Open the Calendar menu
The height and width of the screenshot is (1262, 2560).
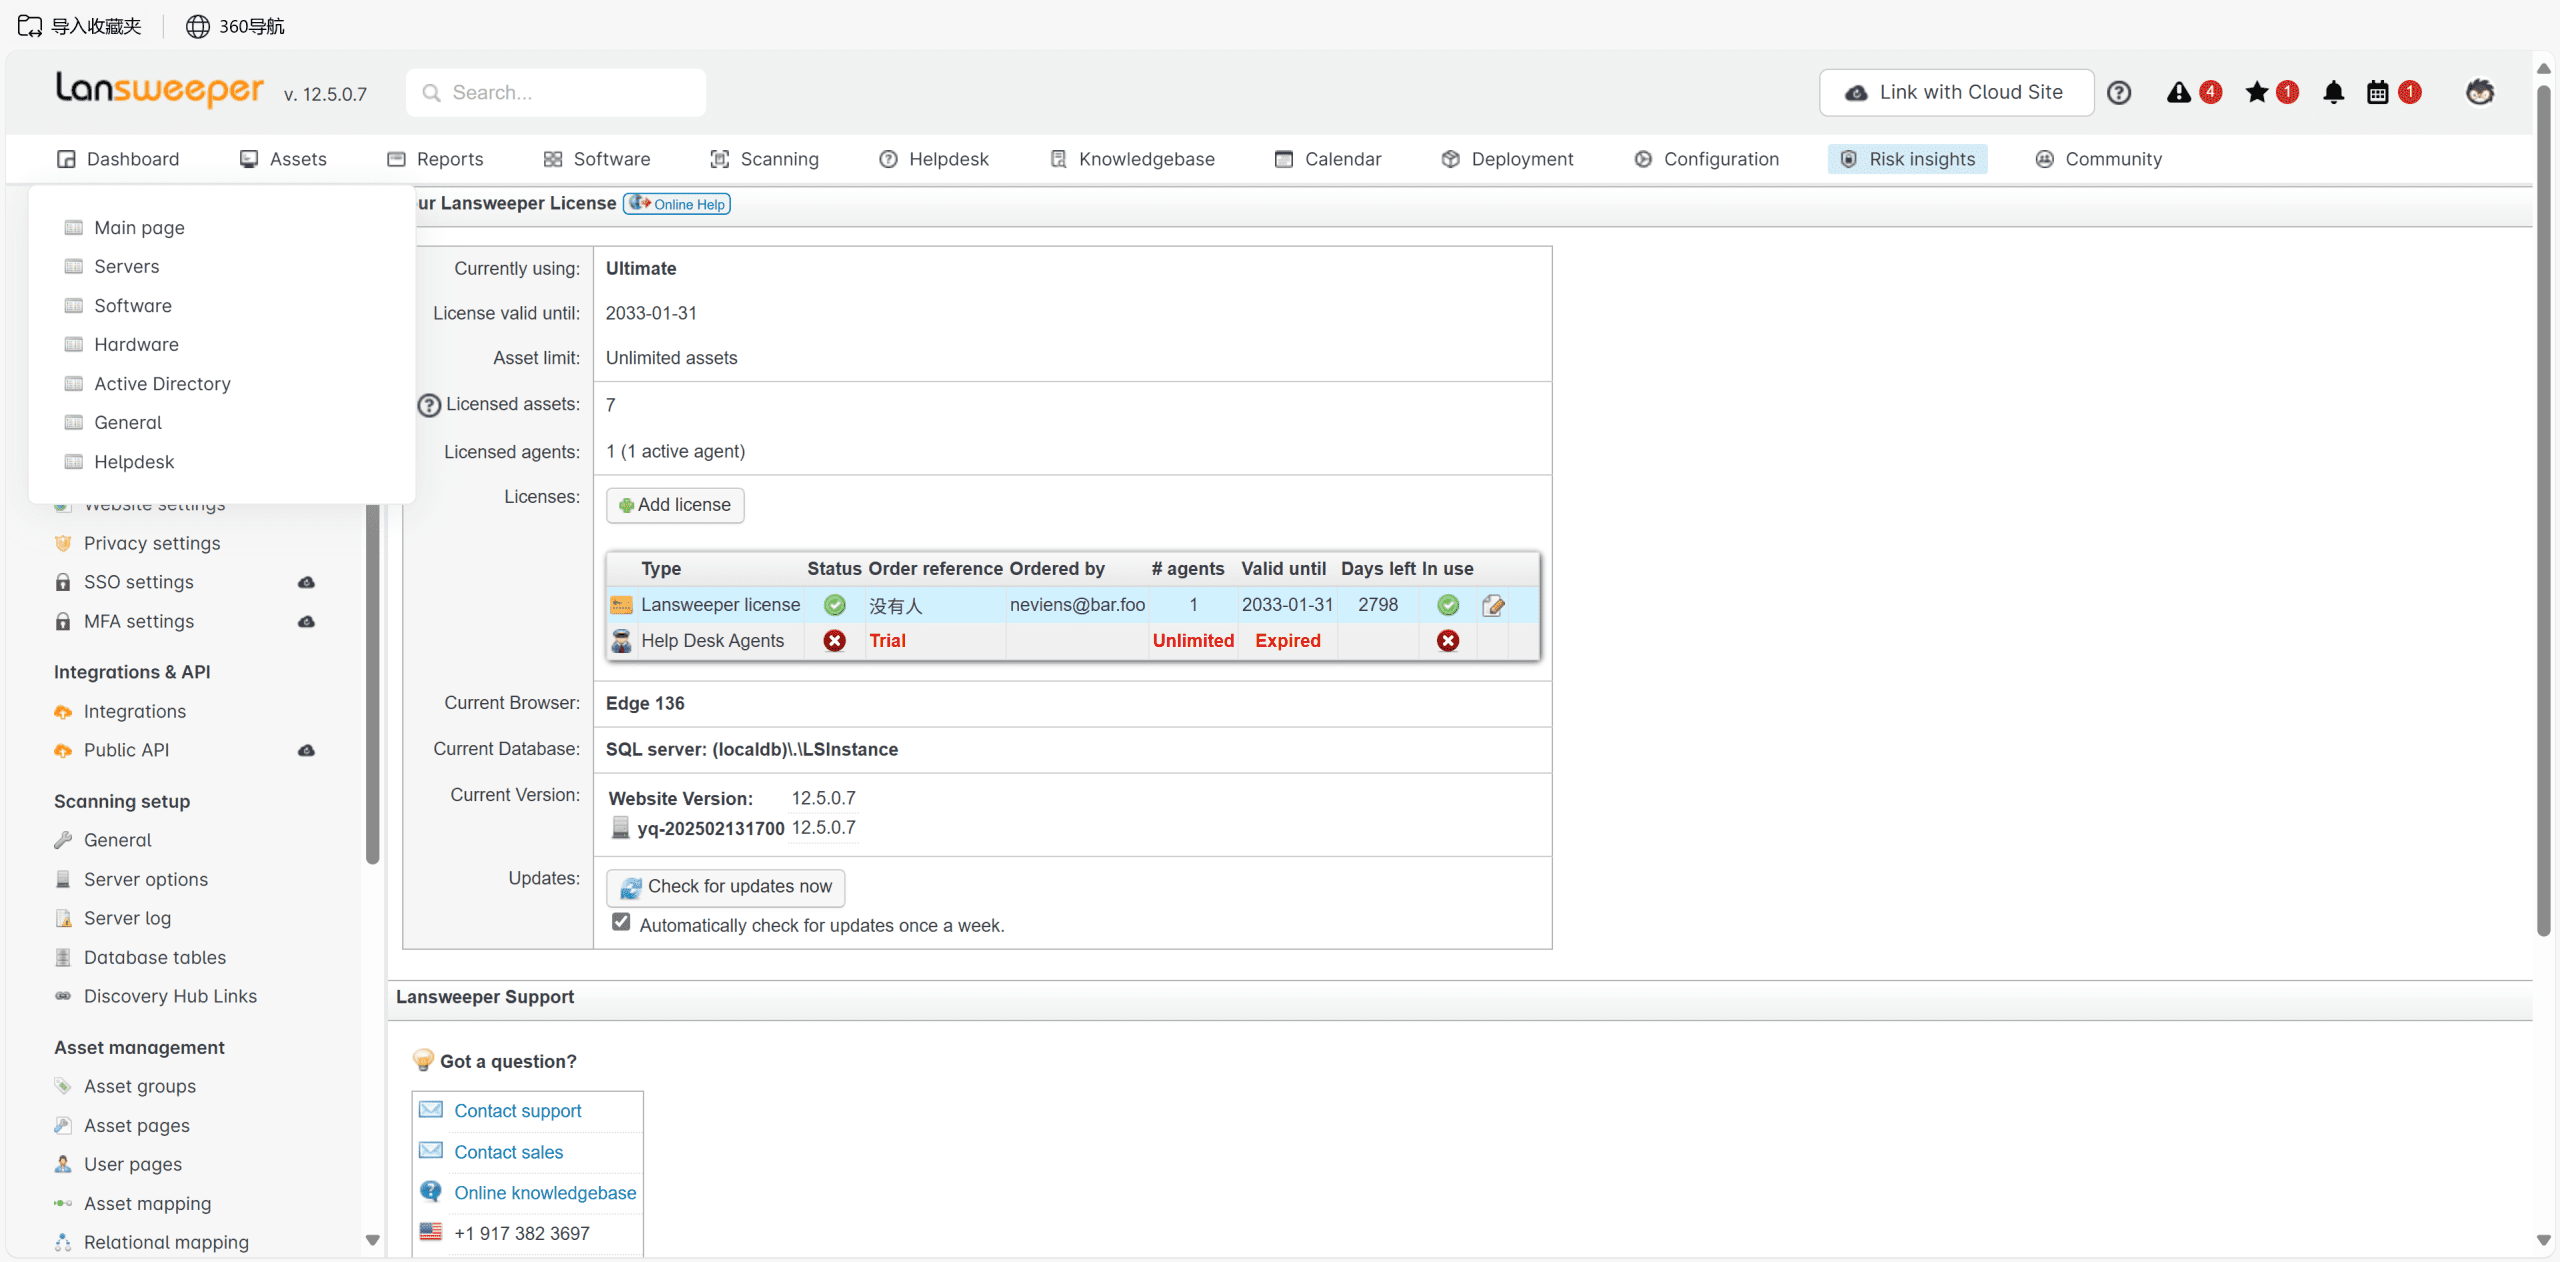[1329, 159]
